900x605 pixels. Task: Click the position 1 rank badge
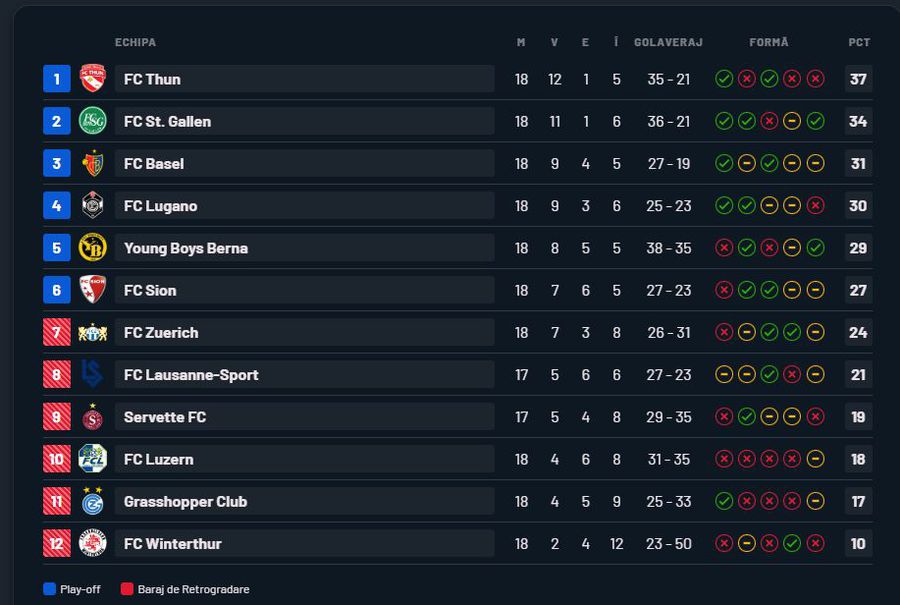57,79
